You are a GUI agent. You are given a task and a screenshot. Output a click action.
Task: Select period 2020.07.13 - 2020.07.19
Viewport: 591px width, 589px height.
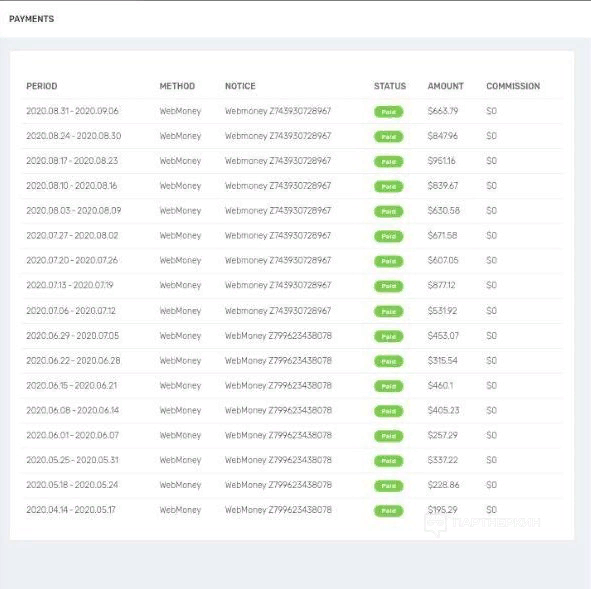69,285
